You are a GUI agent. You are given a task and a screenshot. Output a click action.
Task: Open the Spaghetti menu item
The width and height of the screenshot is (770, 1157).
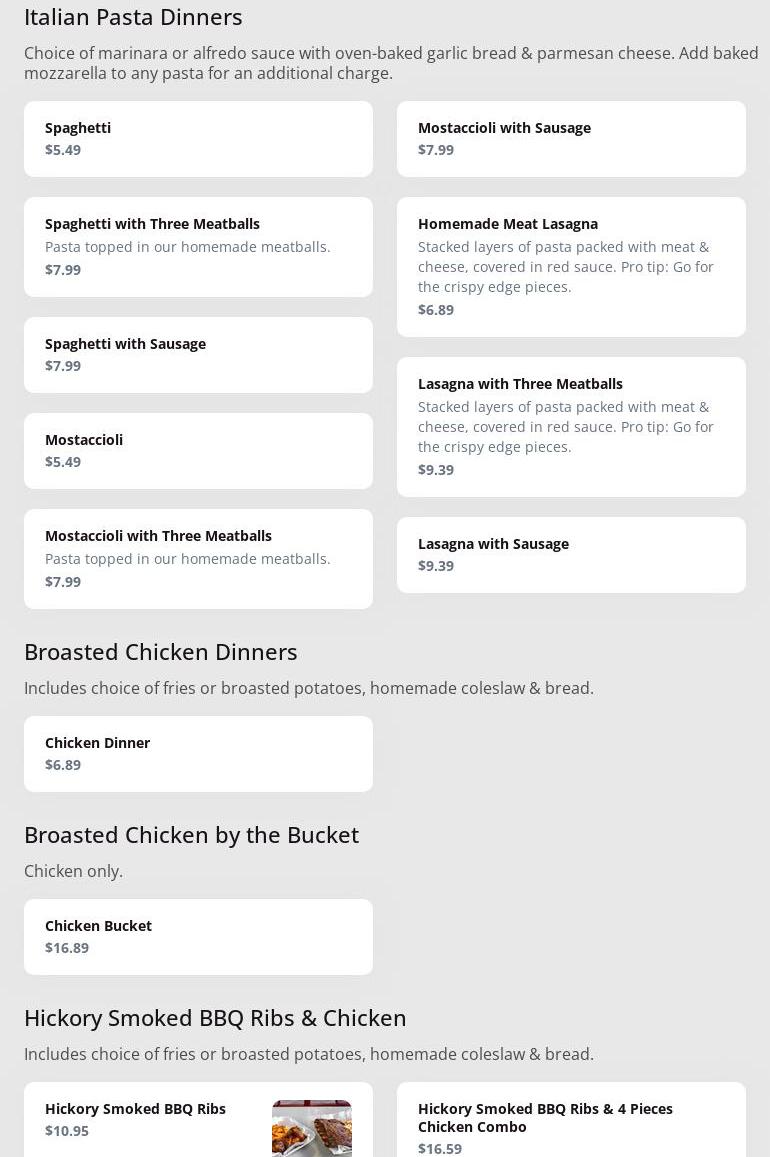coord(198,138)
